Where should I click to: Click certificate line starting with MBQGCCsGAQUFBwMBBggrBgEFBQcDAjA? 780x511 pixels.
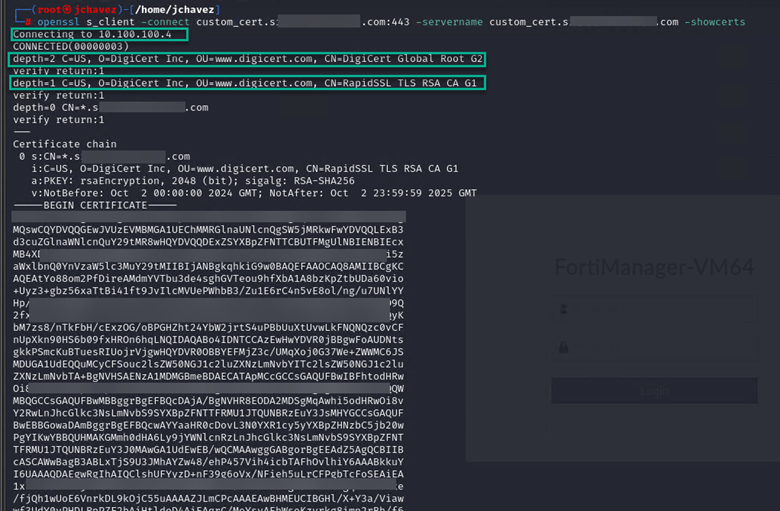[x=208, y=401]
